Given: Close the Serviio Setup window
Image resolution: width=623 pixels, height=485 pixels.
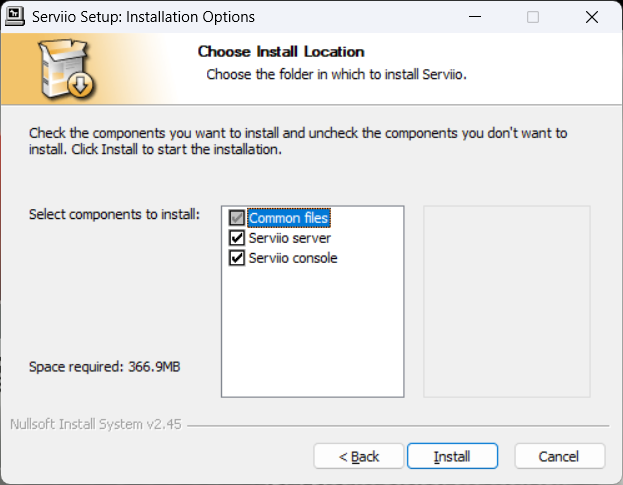Looking at the screenshot, I should point(592,17).
